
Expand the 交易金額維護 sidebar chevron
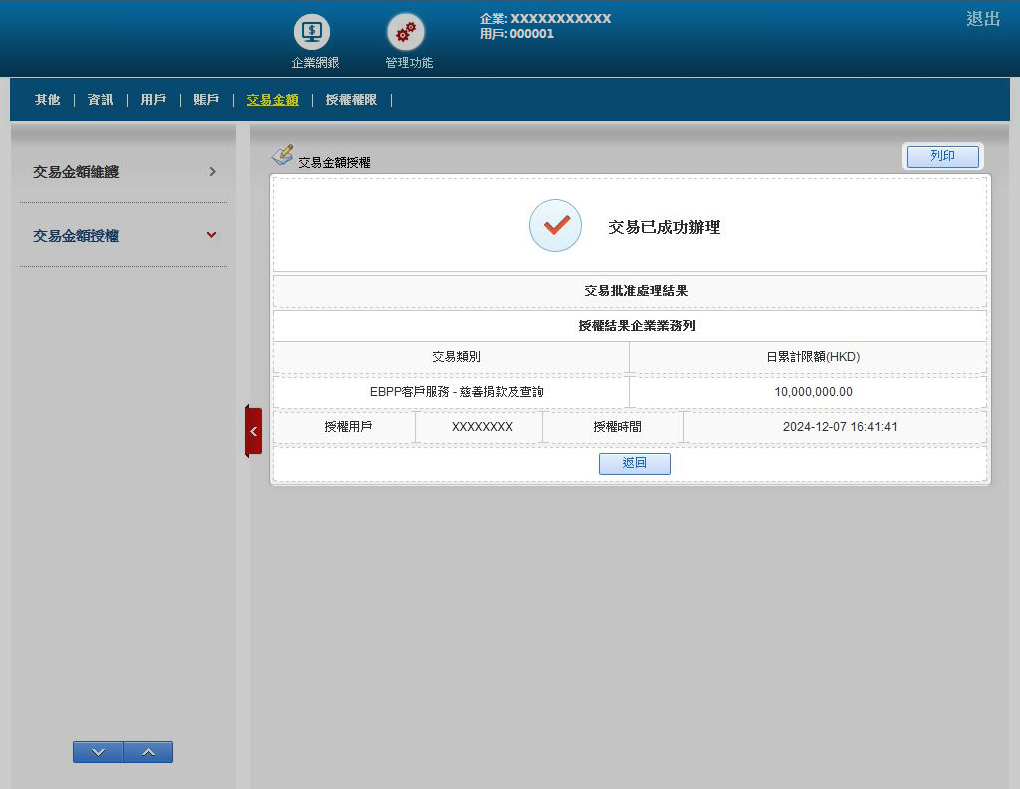click(212, 172)
